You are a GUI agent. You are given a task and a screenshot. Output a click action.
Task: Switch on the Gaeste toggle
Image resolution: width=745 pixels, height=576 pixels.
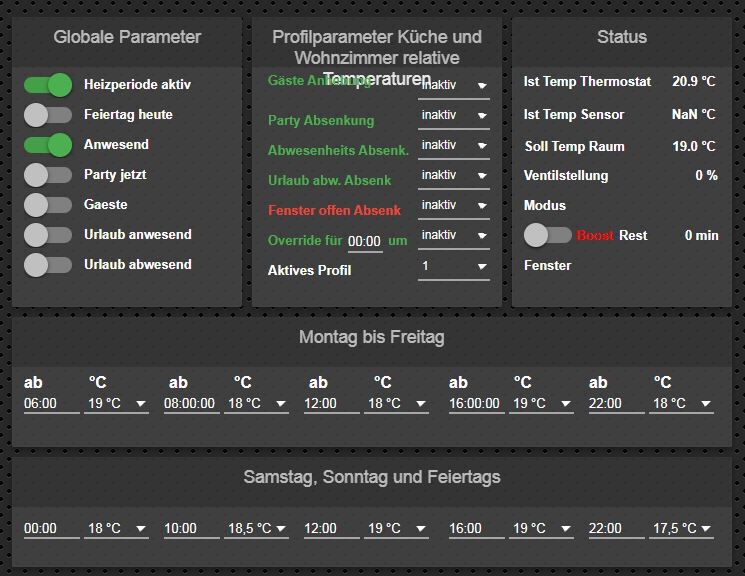[48, 205]
